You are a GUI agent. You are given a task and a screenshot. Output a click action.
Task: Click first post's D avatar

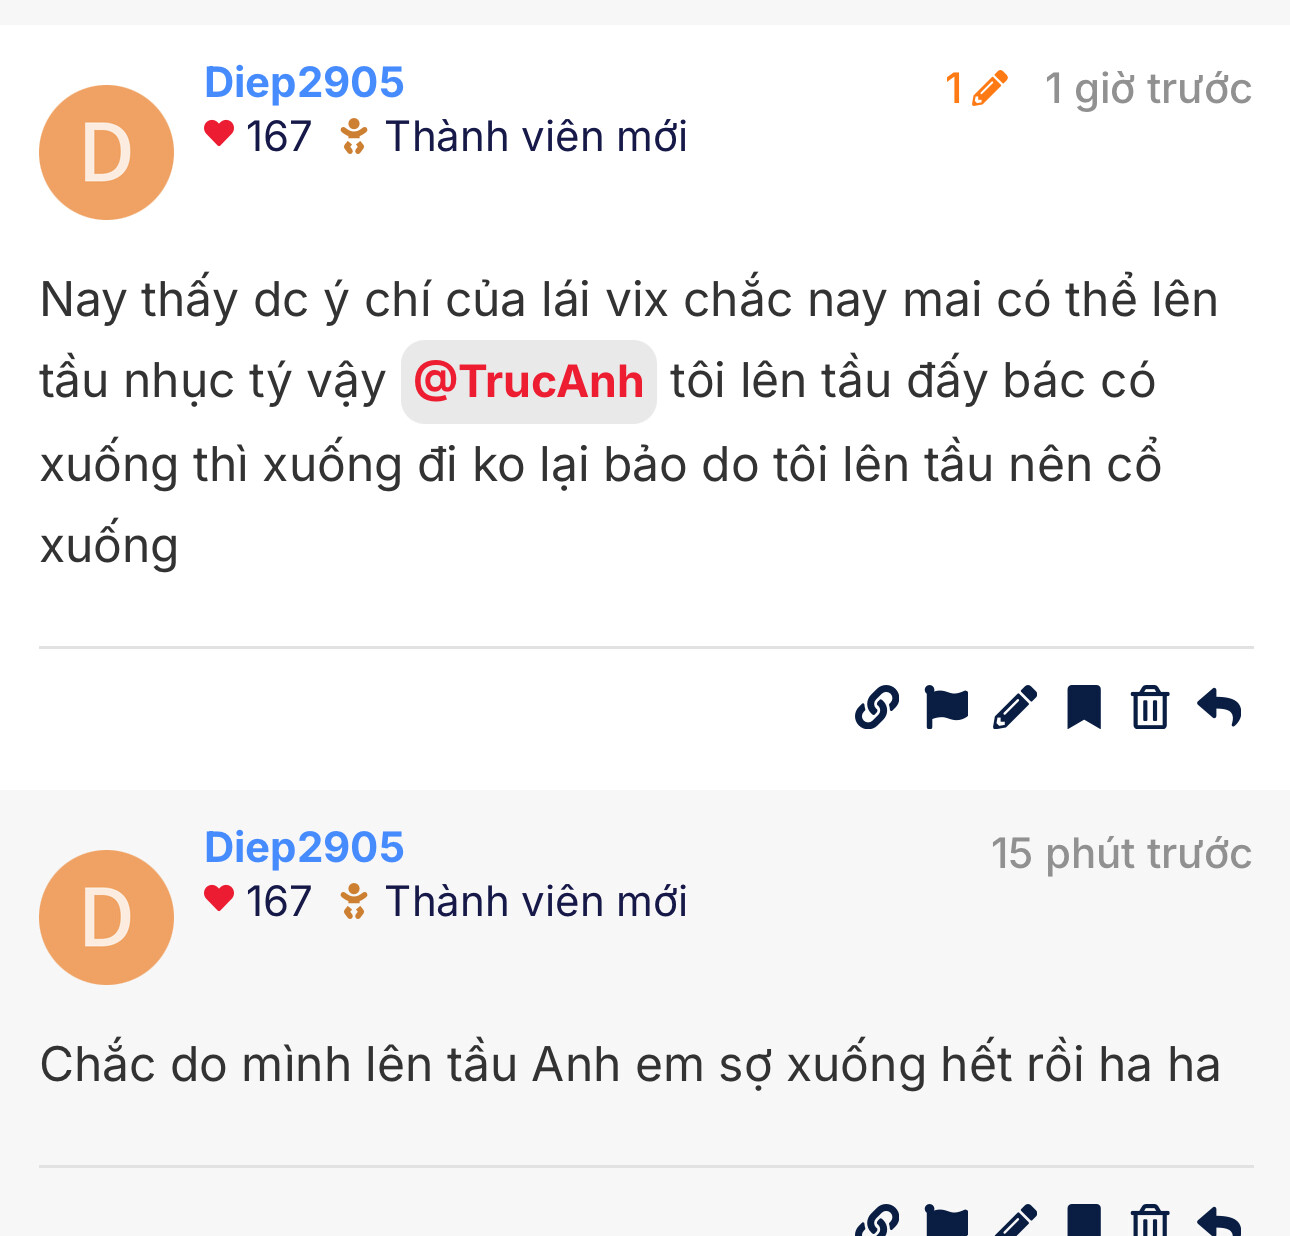click(x=106, y=152)
